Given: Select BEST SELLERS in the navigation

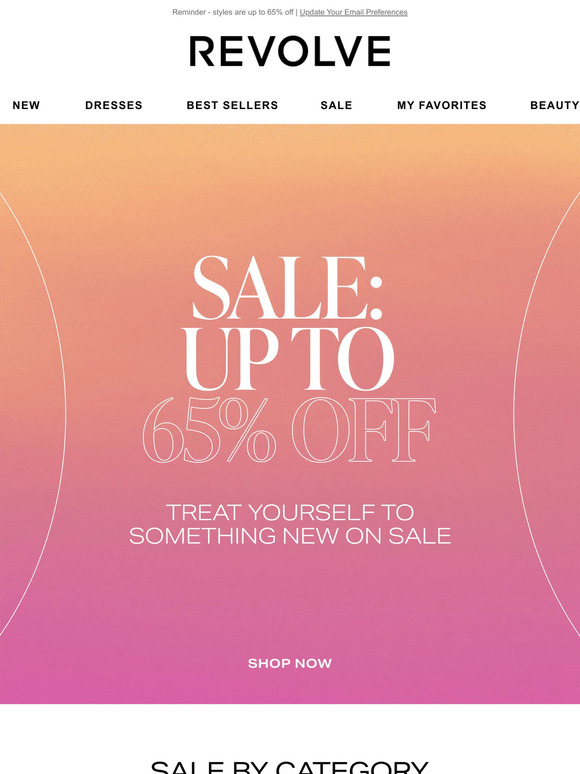Looking at the screenshot, I should click(232, 105).
